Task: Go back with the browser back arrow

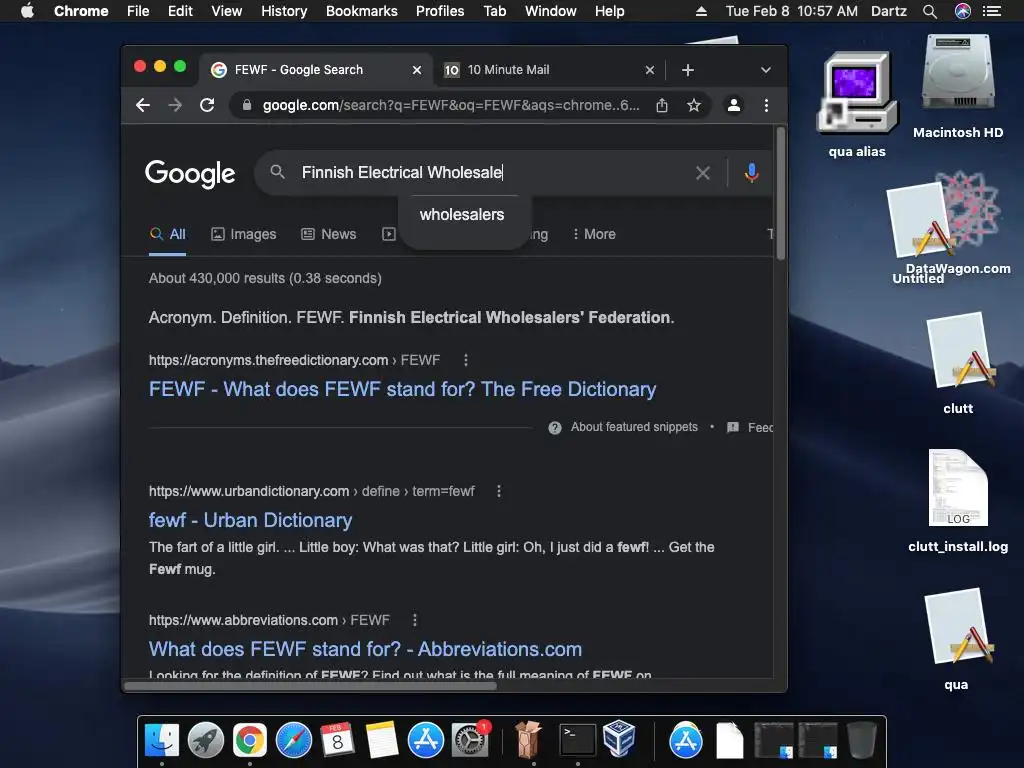Action: [143, 105]
